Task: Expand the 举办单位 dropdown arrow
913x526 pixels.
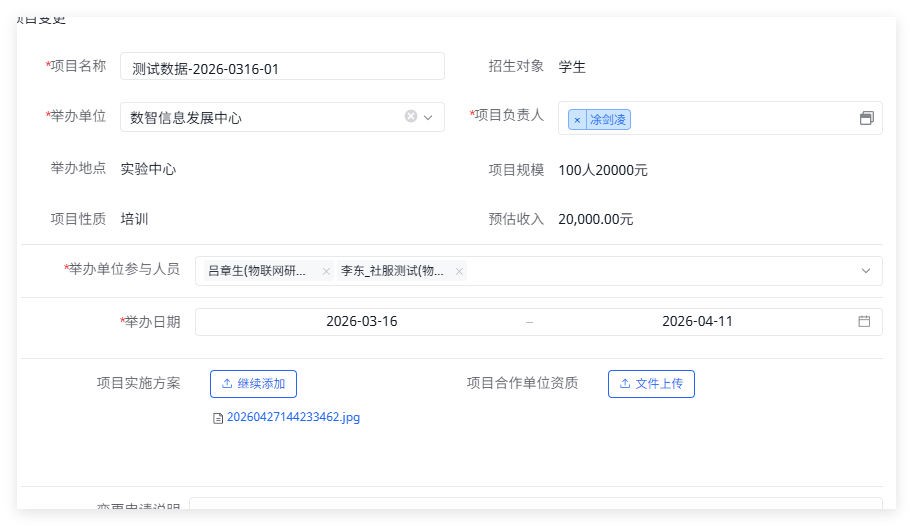Action: (428, 117)
